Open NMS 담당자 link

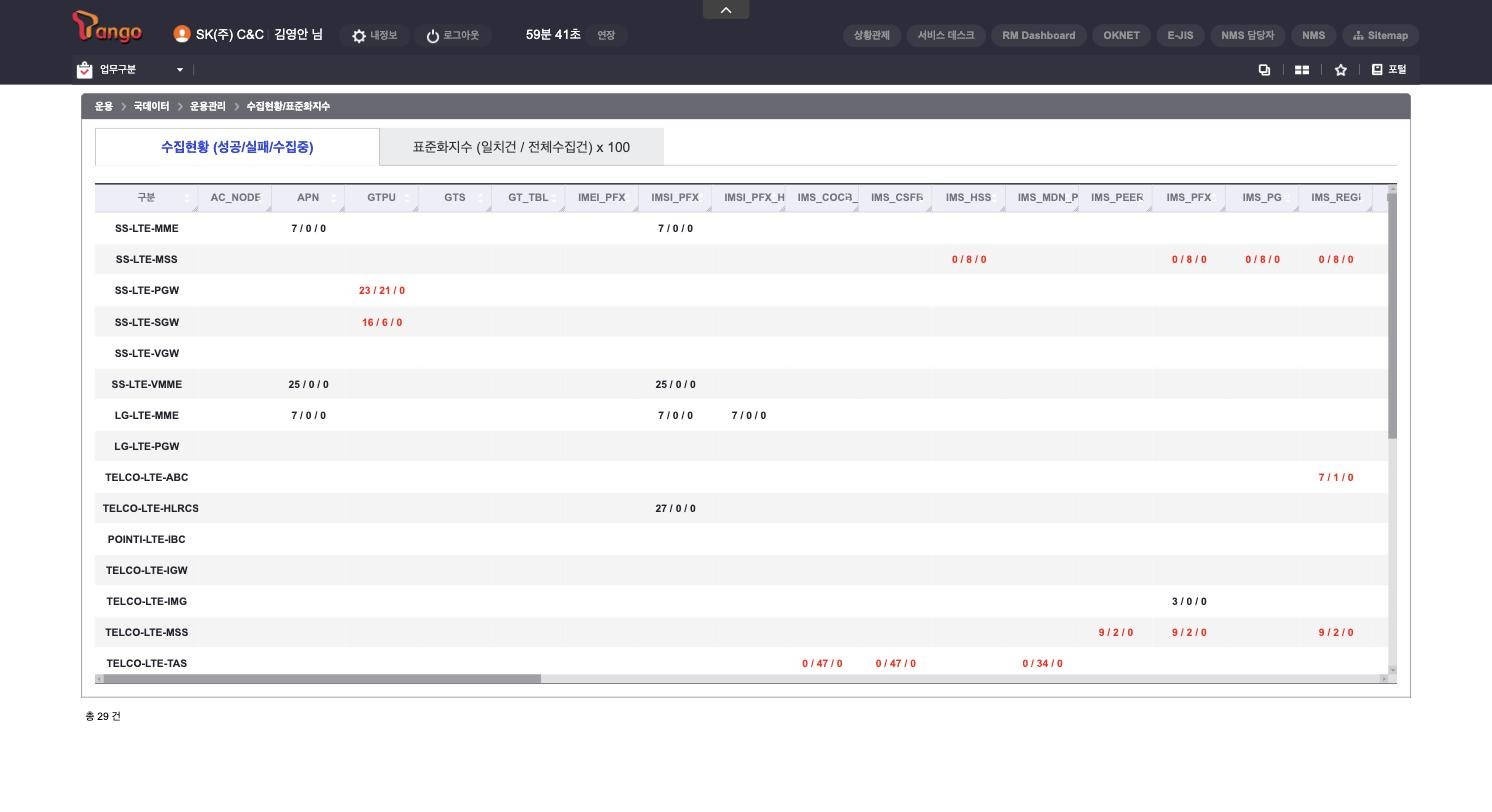[1248, 35]
